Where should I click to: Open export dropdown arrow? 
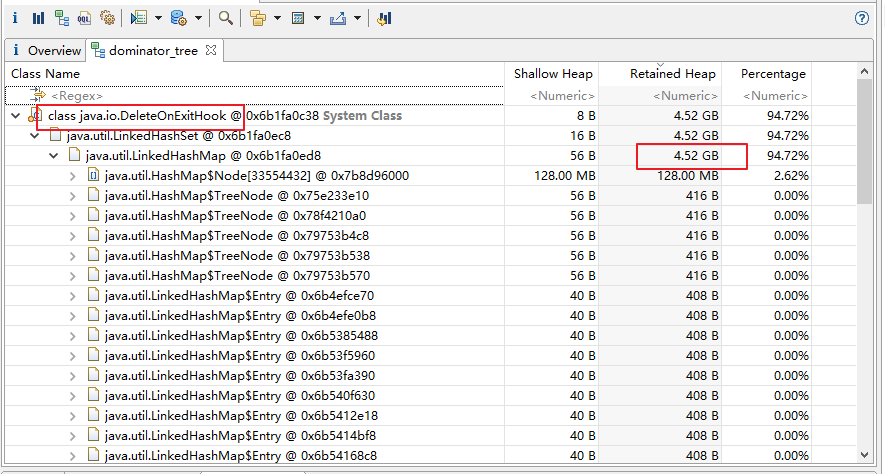point(357,18)
